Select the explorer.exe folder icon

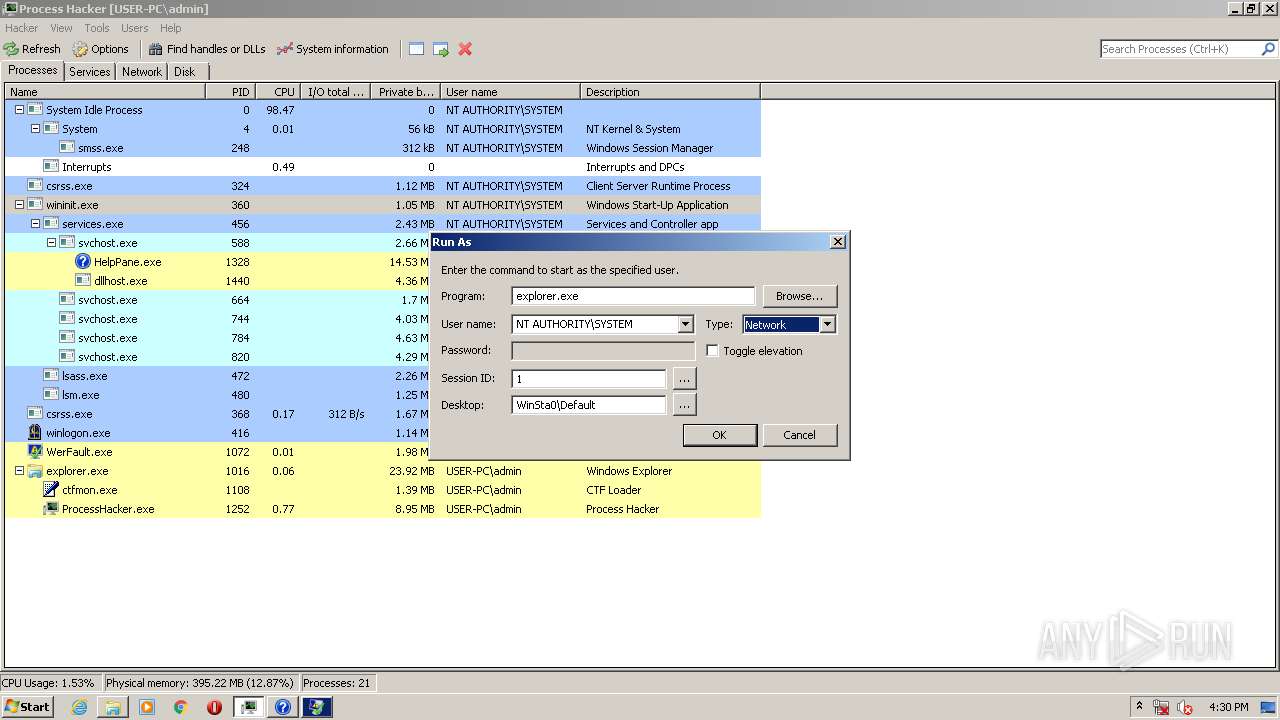[x=35, y=471]
